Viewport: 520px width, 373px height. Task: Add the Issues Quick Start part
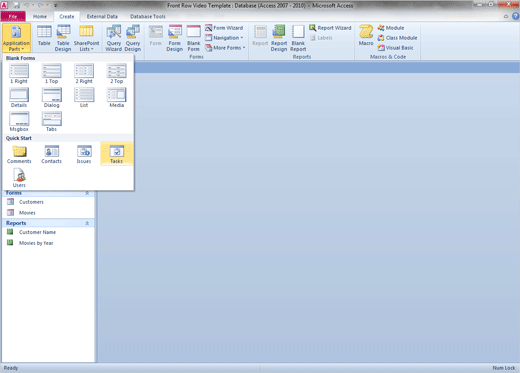[x=84, y=154]
